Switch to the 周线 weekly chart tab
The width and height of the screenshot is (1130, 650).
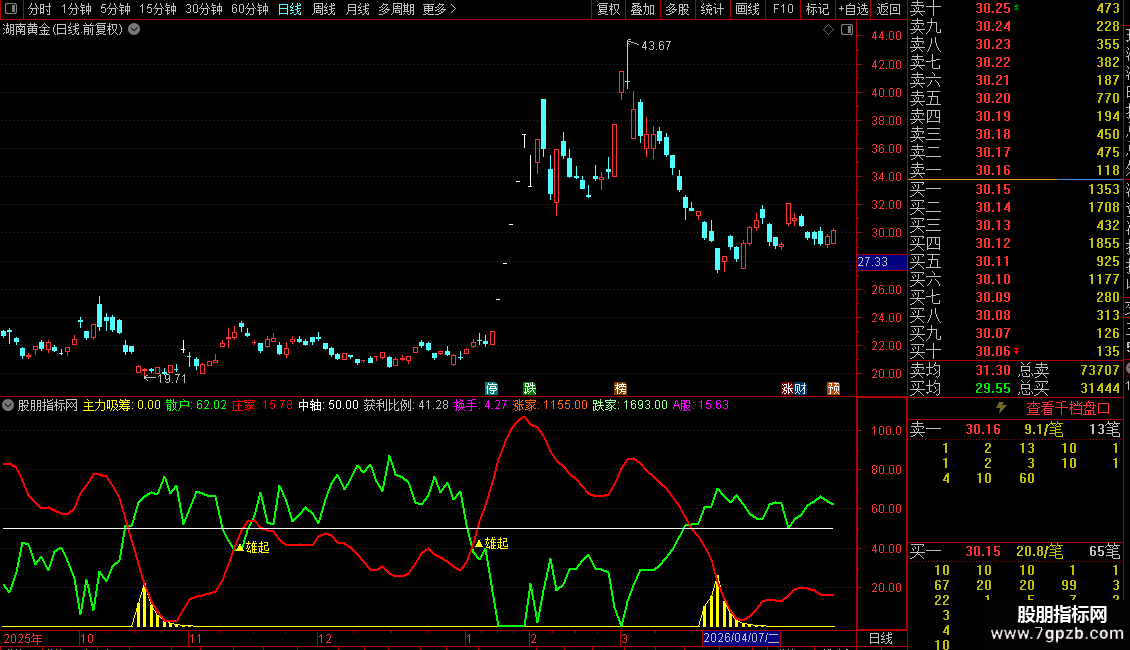(x=324, y=9)
